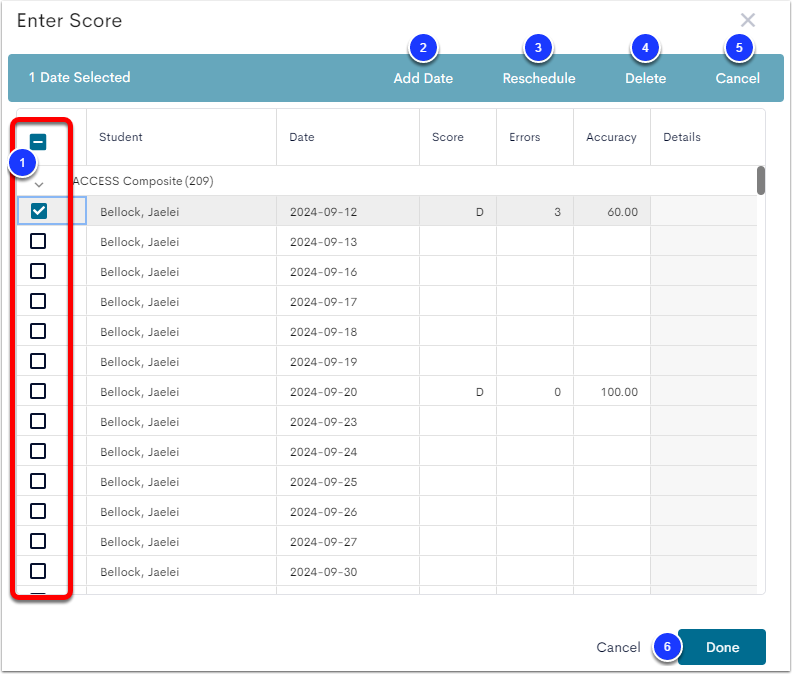Screen dimensions: 792x674
Task: Collapse the ACCESS Composite (209) group
Action: pyautogui.click(x=39, y=185)
